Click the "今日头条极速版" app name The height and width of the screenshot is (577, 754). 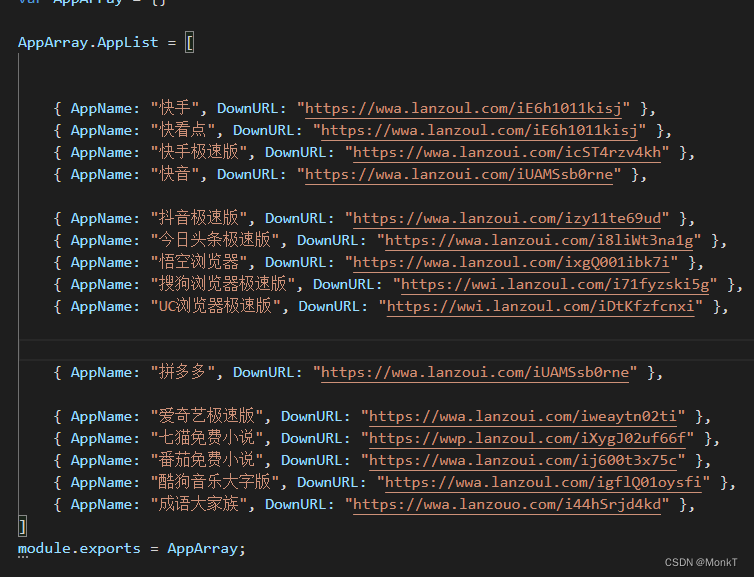215,240
